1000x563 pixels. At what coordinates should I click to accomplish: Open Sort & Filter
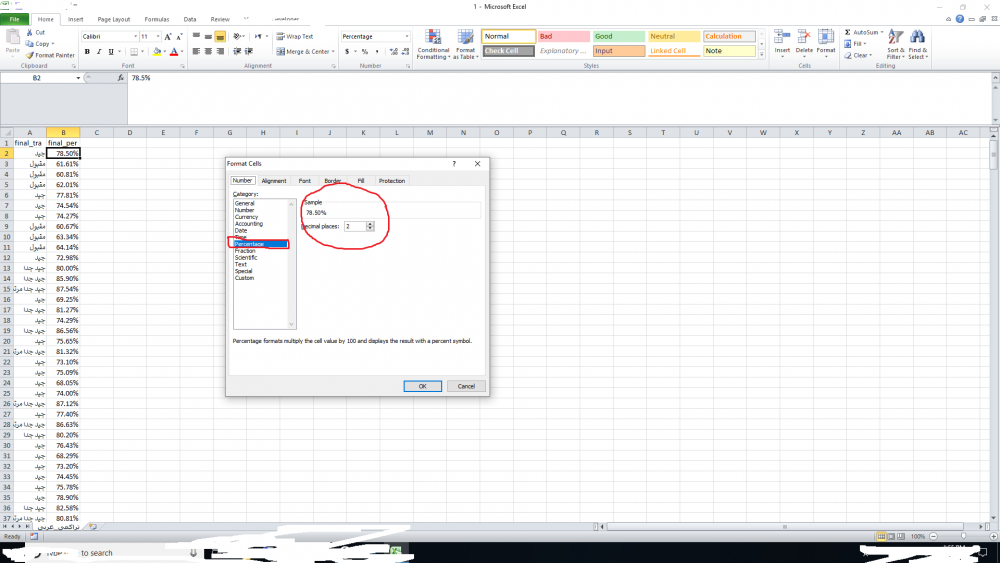[x=895, y=45]
